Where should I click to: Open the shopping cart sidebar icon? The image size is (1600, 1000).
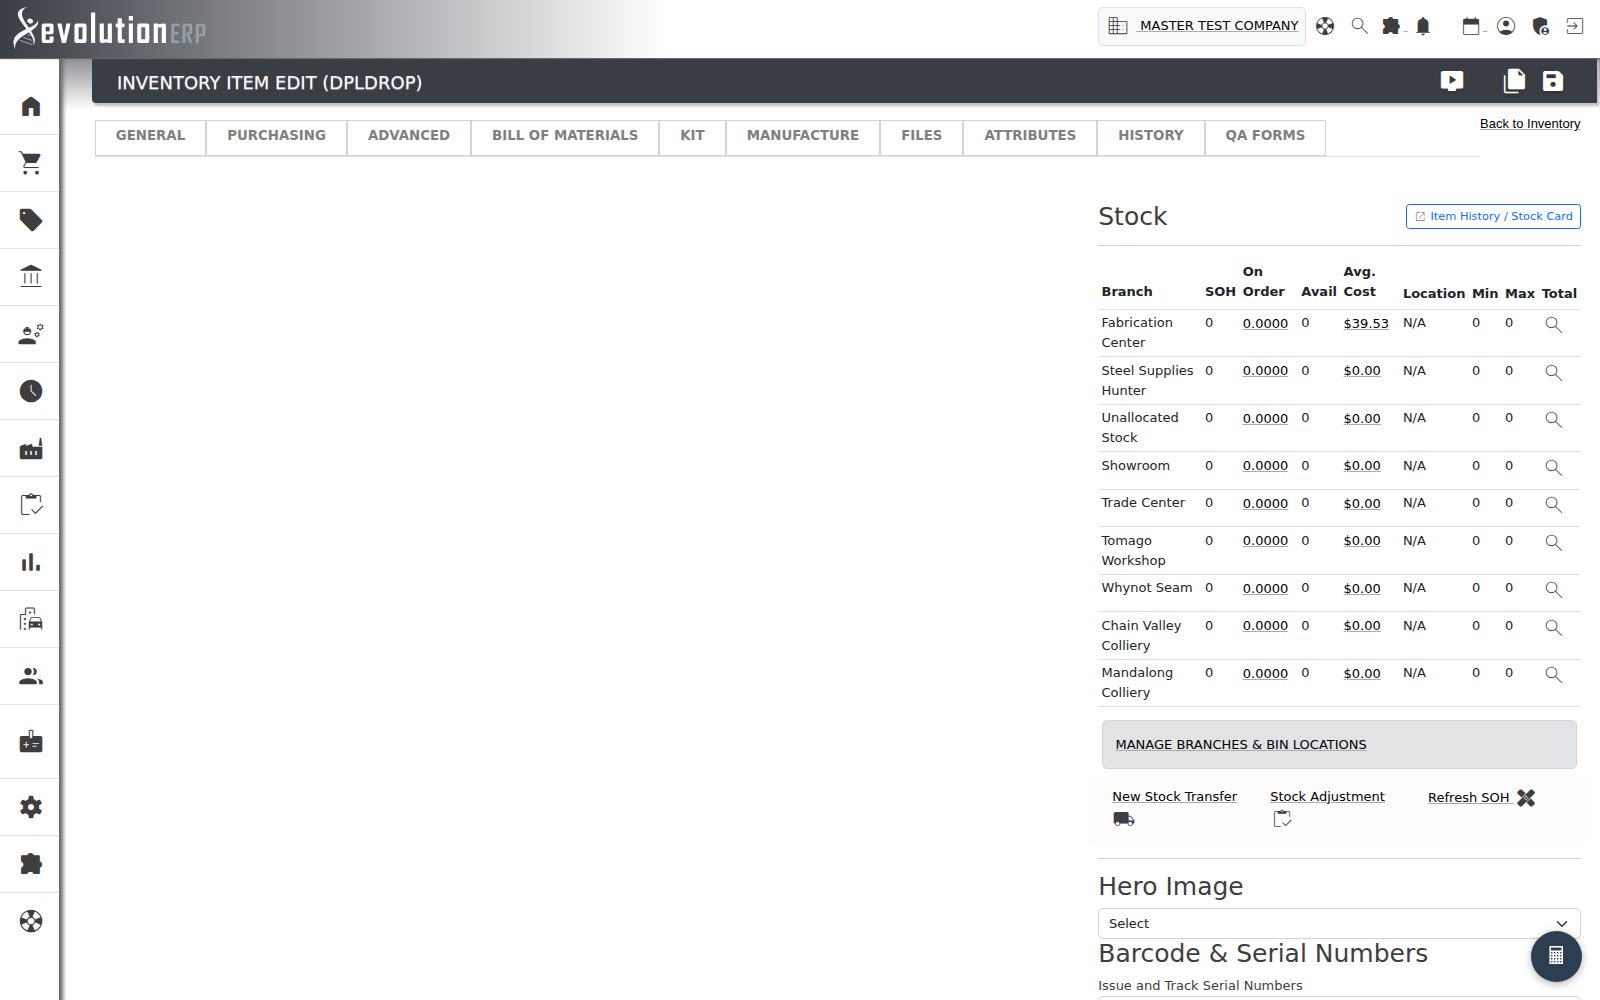31,163
